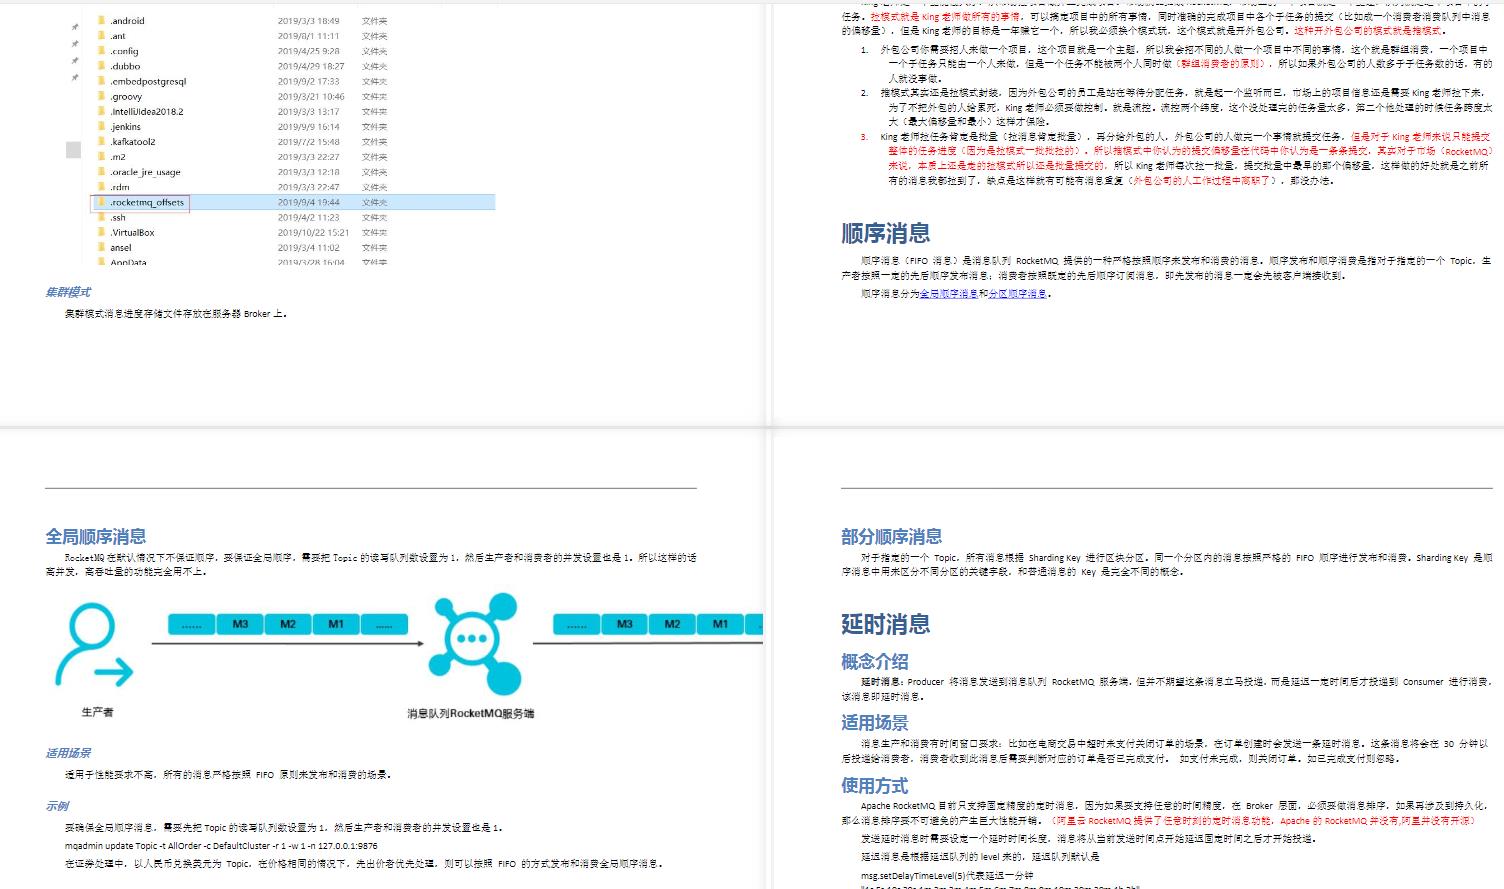The width and height of the screenshot is (1504, 889).
Task: Click M1 block in queue after RocketMQ server
Action: (x=720, y=624)
